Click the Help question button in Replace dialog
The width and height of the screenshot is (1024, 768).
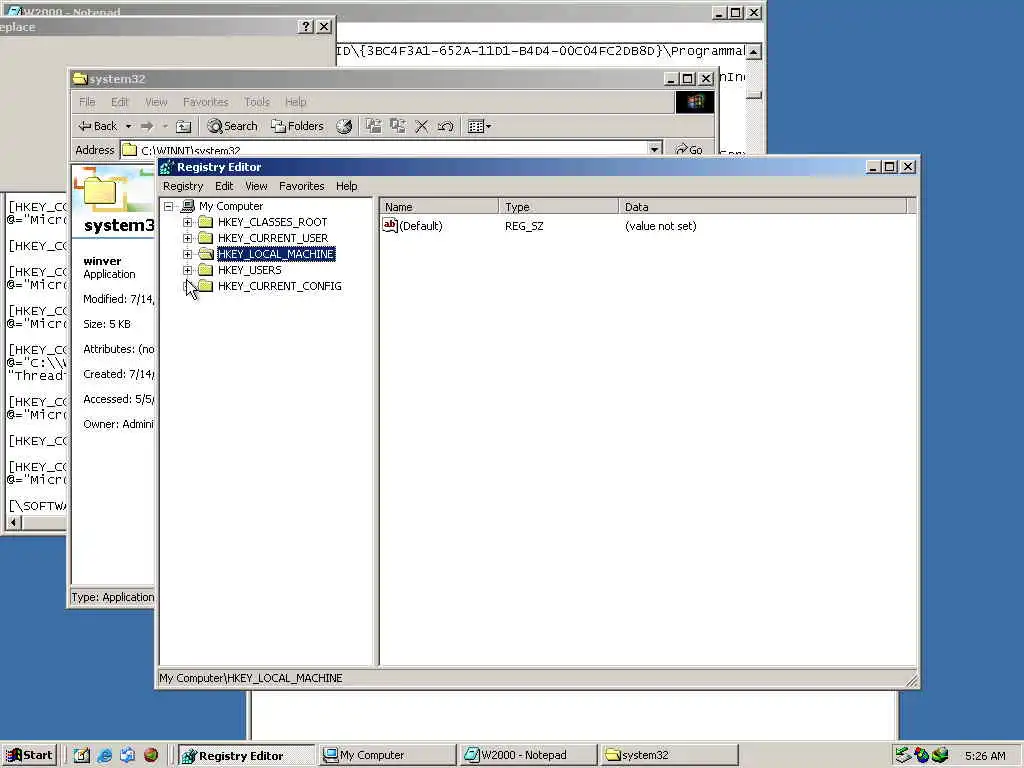[x=305, y=26]
